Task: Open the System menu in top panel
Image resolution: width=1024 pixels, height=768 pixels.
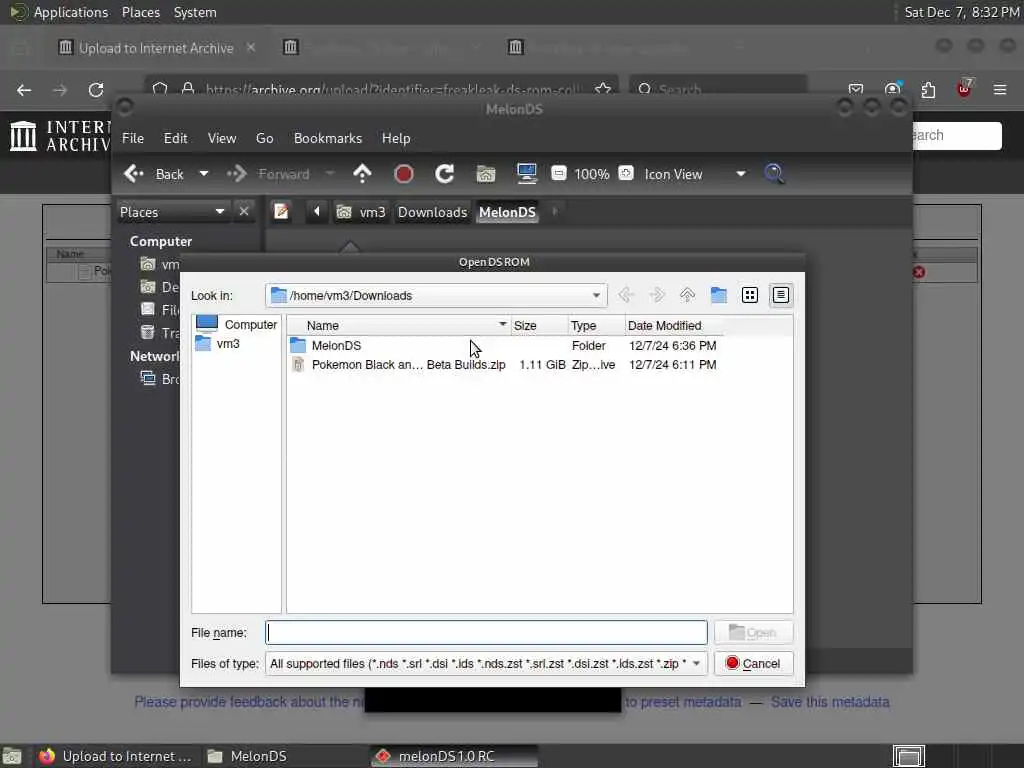Action: pyautogui.click(x=195, y=12)
